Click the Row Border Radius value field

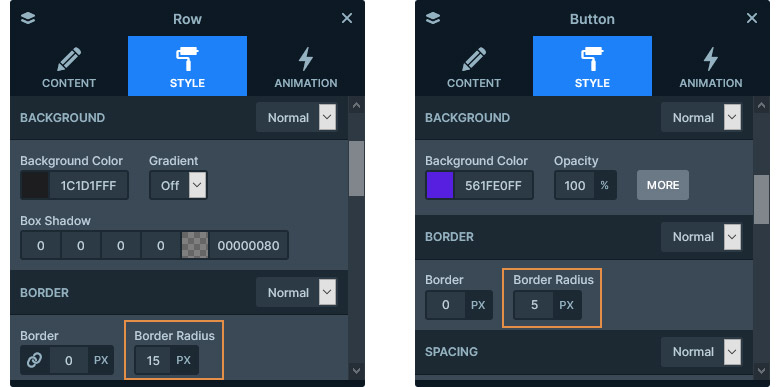(x=153, y=360)
